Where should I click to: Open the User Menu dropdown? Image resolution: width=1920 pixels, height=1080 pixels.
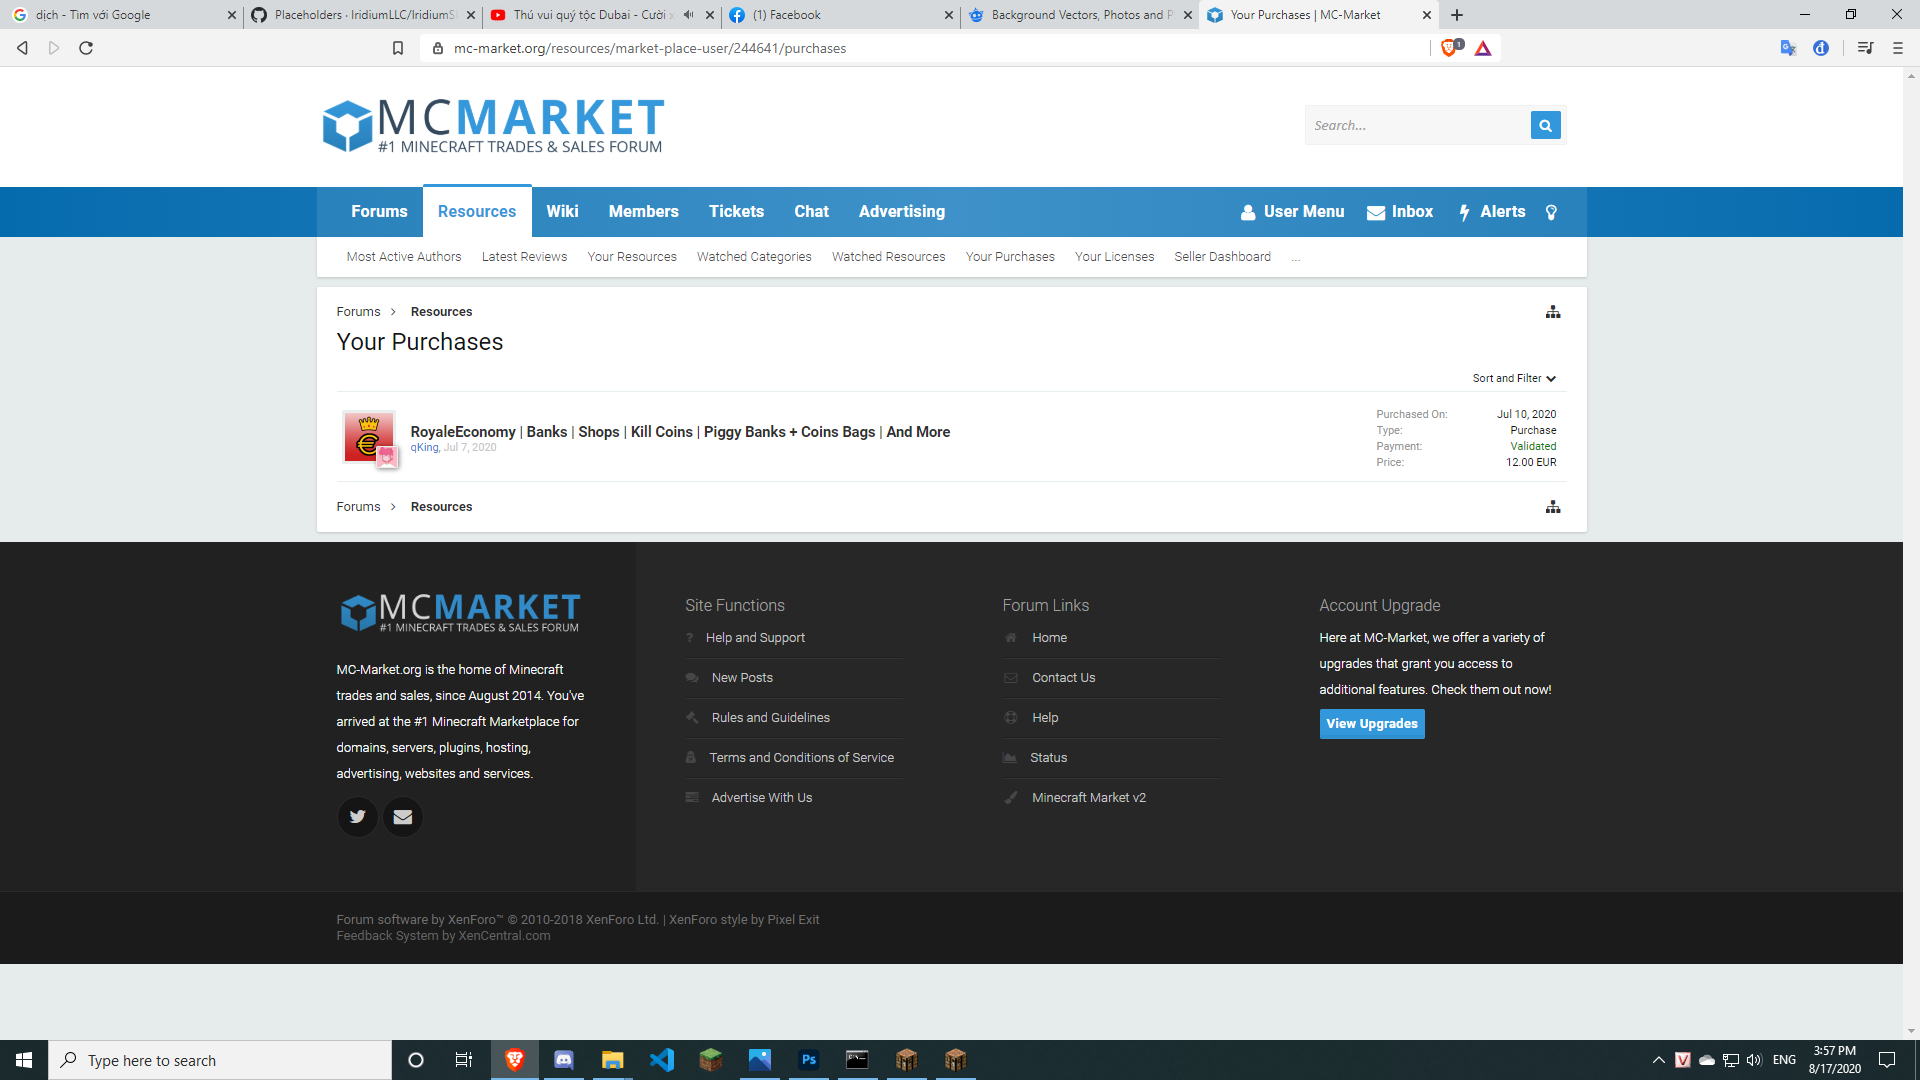1292,212
